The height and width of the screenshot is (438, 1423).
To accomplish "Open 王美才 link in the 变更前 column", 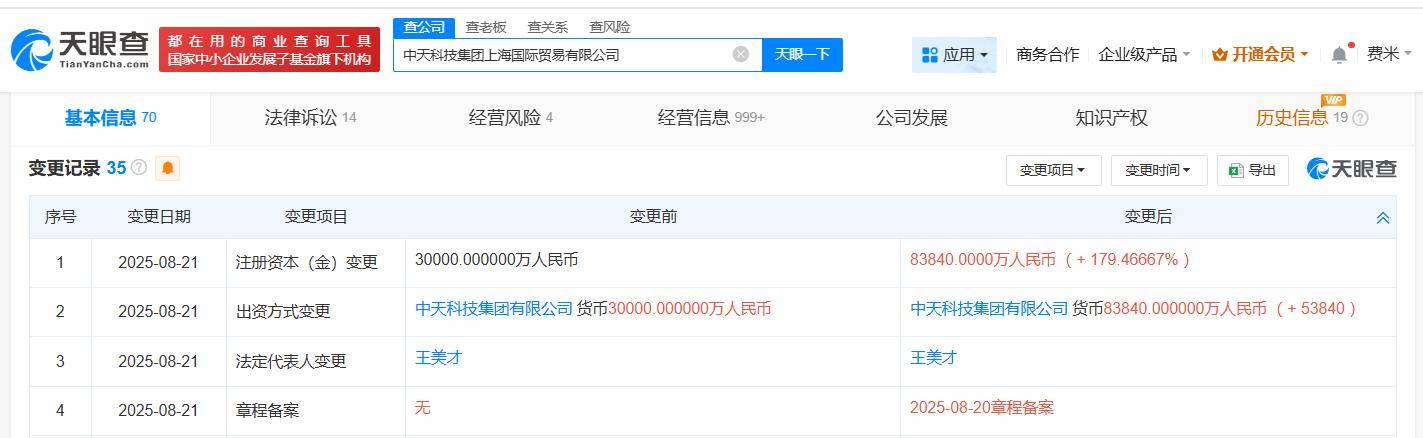I will point(438,357).
